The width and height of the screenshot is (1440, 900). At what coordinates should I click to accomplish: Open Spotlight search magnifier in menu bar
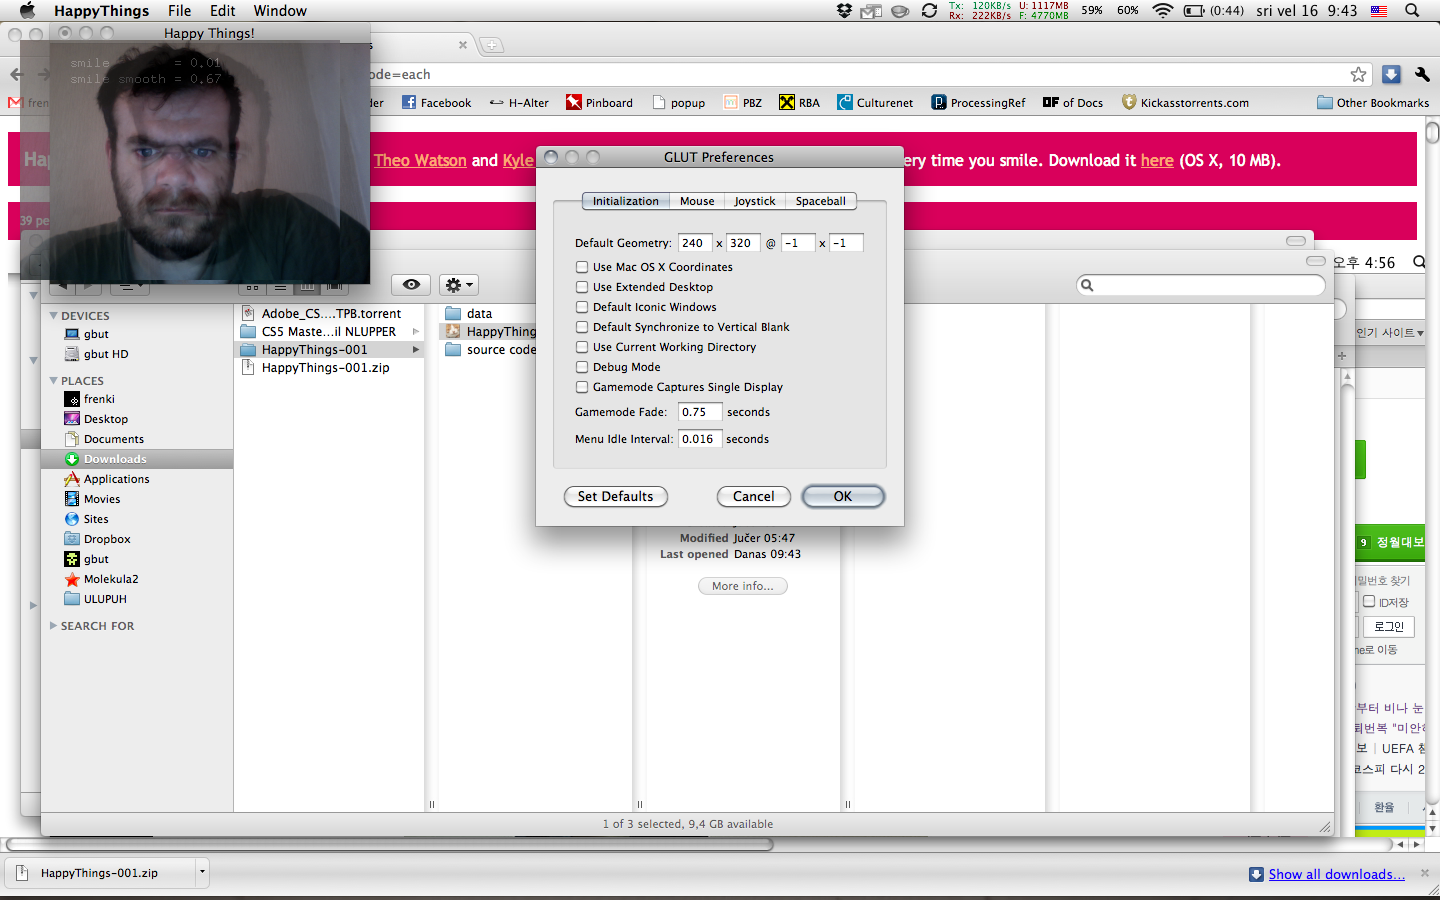[x=1412, y=11]
